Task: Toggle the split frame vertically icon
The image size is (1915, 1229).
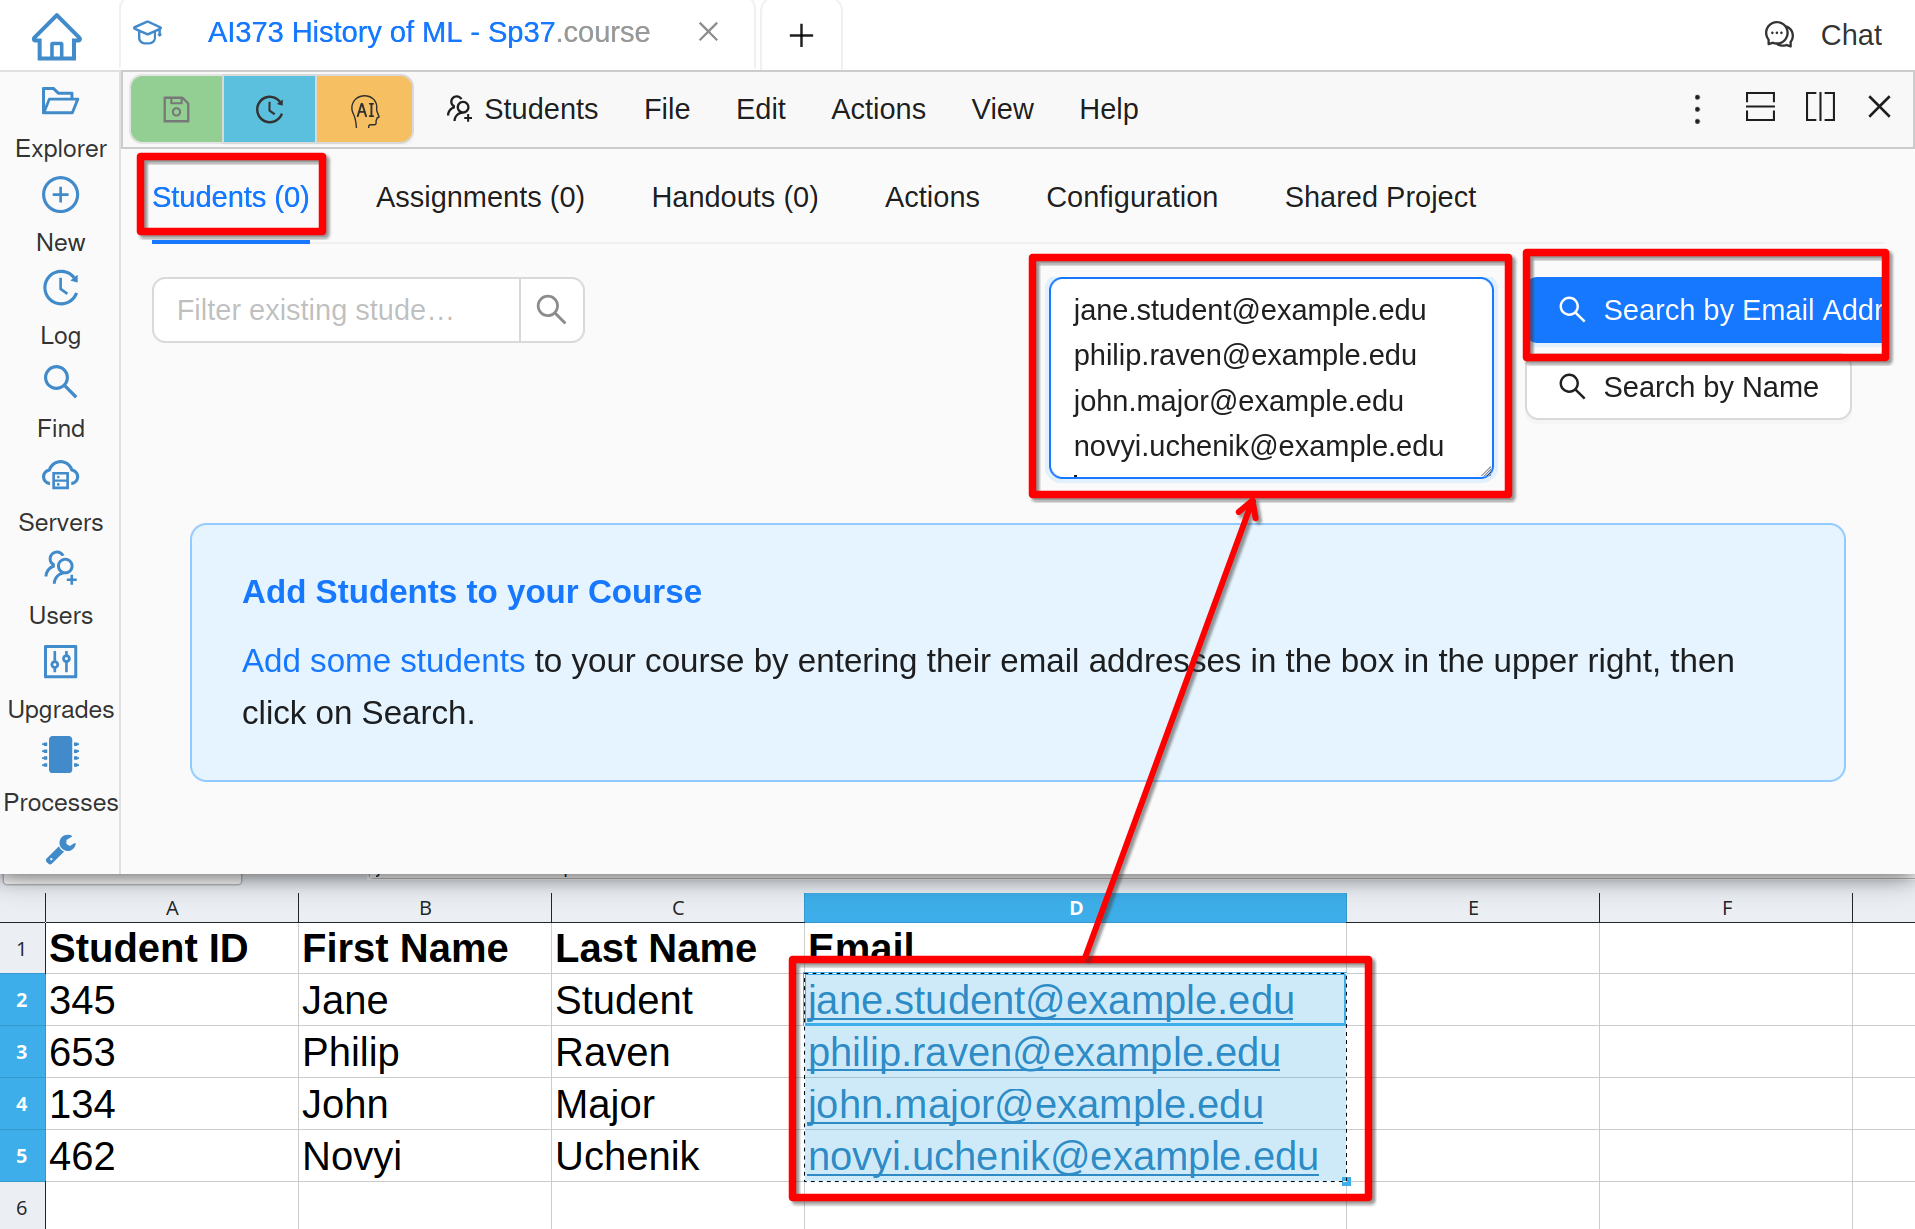Action: 1820,108
